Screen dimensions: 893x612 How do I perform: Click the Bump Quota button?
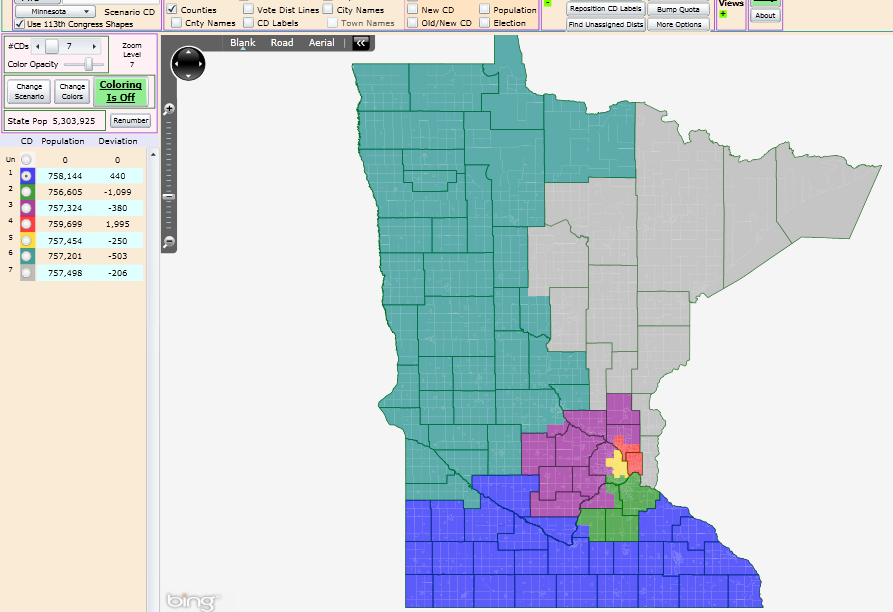click(678, 9)
